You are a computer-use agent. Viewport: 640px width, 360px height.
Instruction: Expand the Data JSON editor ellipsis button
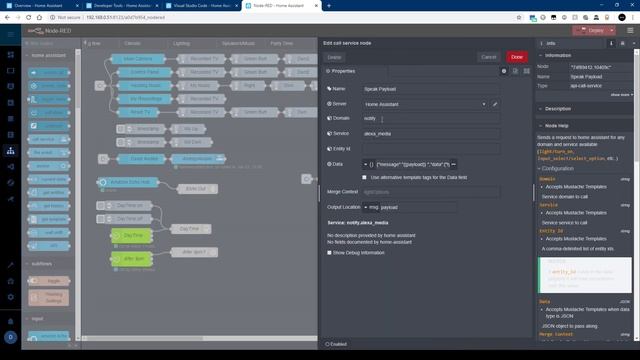(453, 164)
